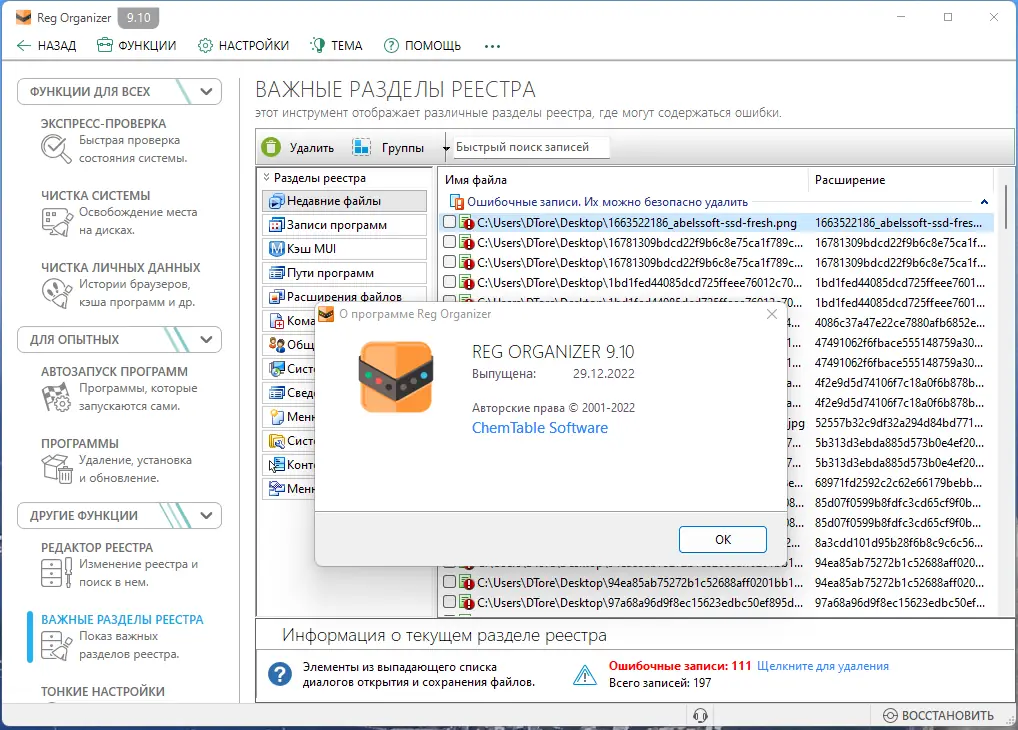Click the ВАЖНЫЕ РАЗДЕЛЫ РЕЕСТРА icon
The image size is (1018, 730).
(x=56, y=645)
